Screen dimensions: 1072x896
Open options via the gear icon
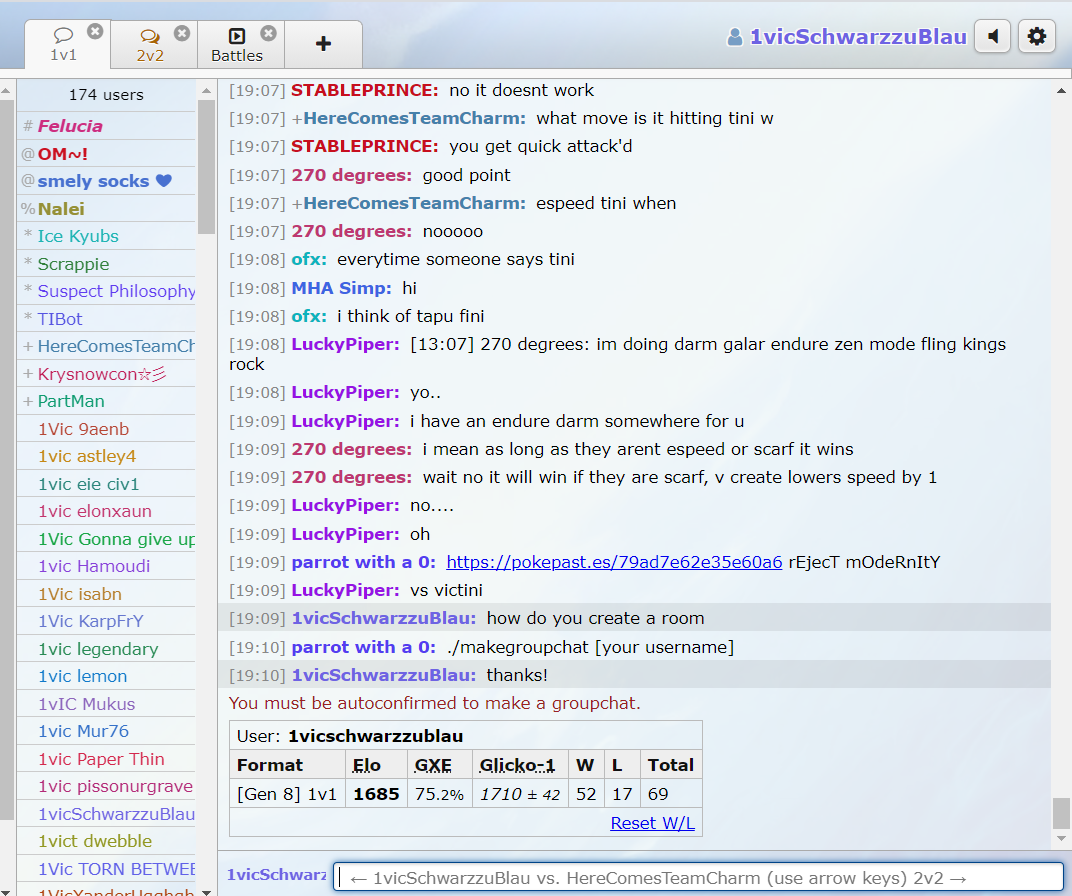1036,36
